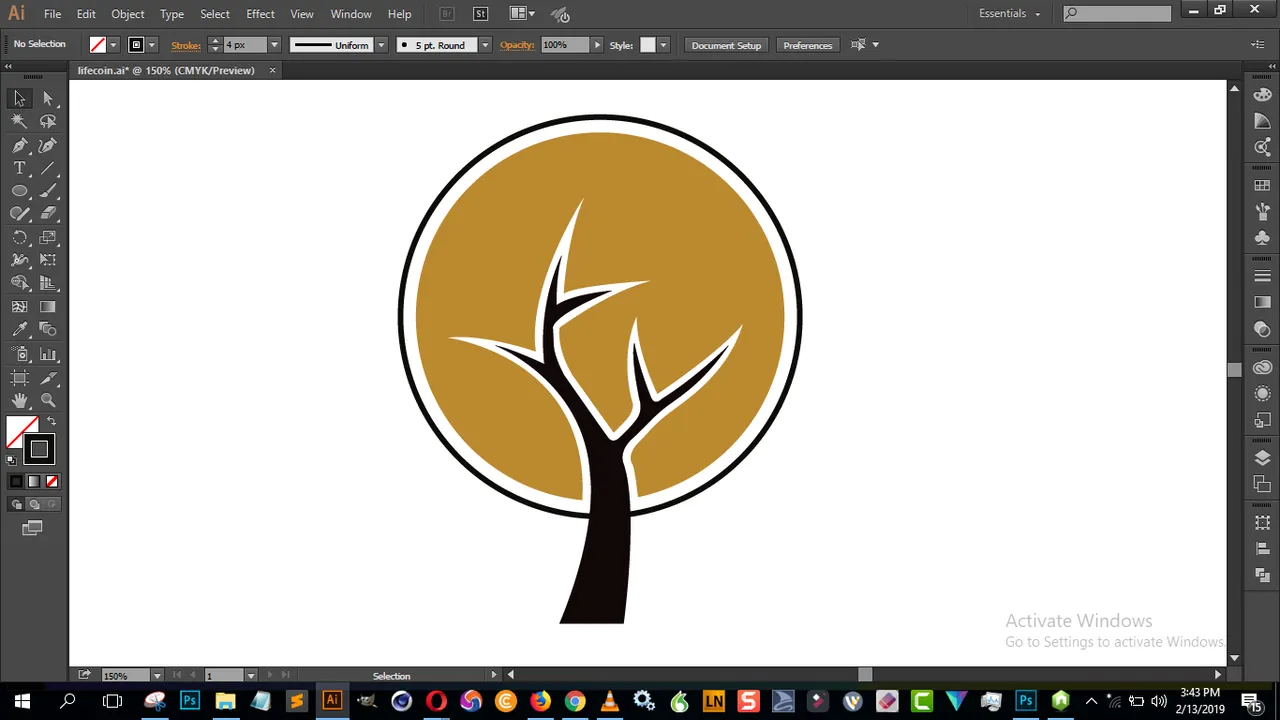1280x720 pixels.
Task: Open the Essentials workspace switcher
Action: [1010, 14]
